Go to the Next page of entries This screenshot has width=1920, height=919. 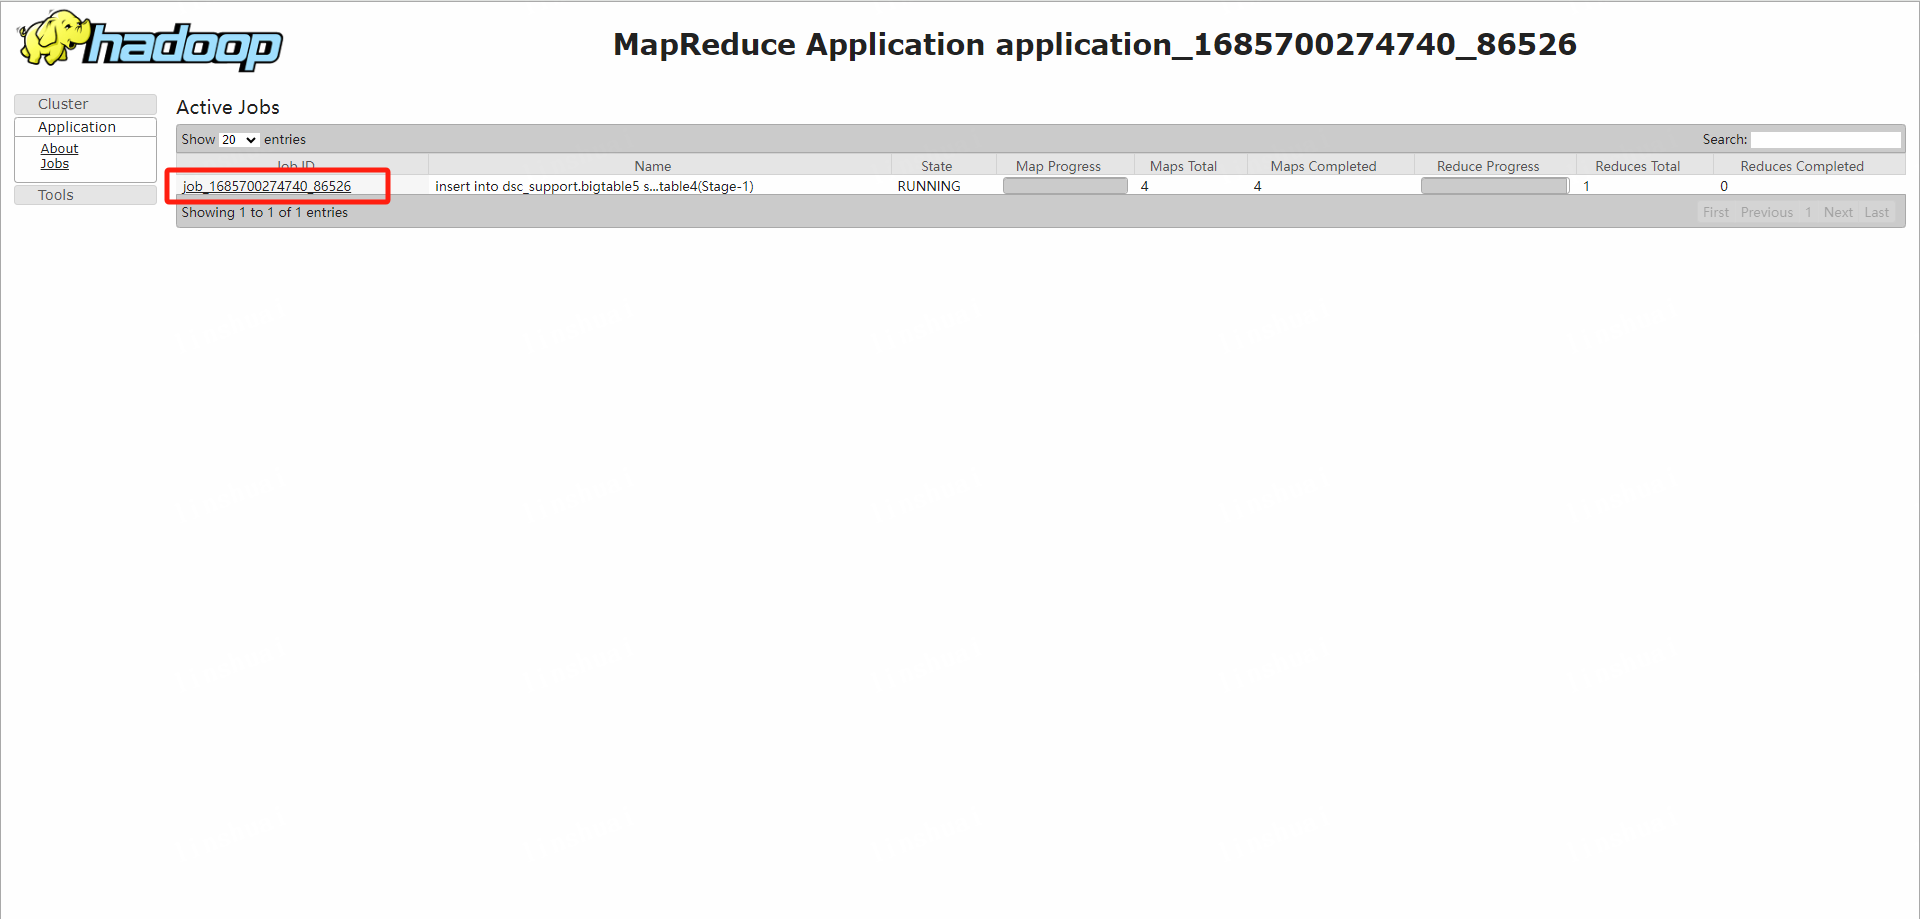[1837, 212]
